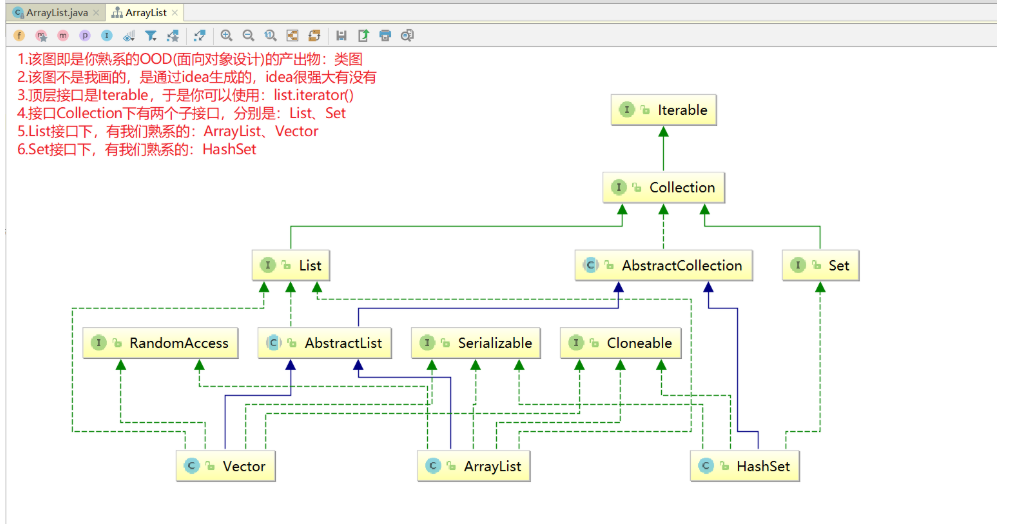Select the AbstractCollection class node
The width and height of the screenshot is (1010, 524).
tap(664, 266)
